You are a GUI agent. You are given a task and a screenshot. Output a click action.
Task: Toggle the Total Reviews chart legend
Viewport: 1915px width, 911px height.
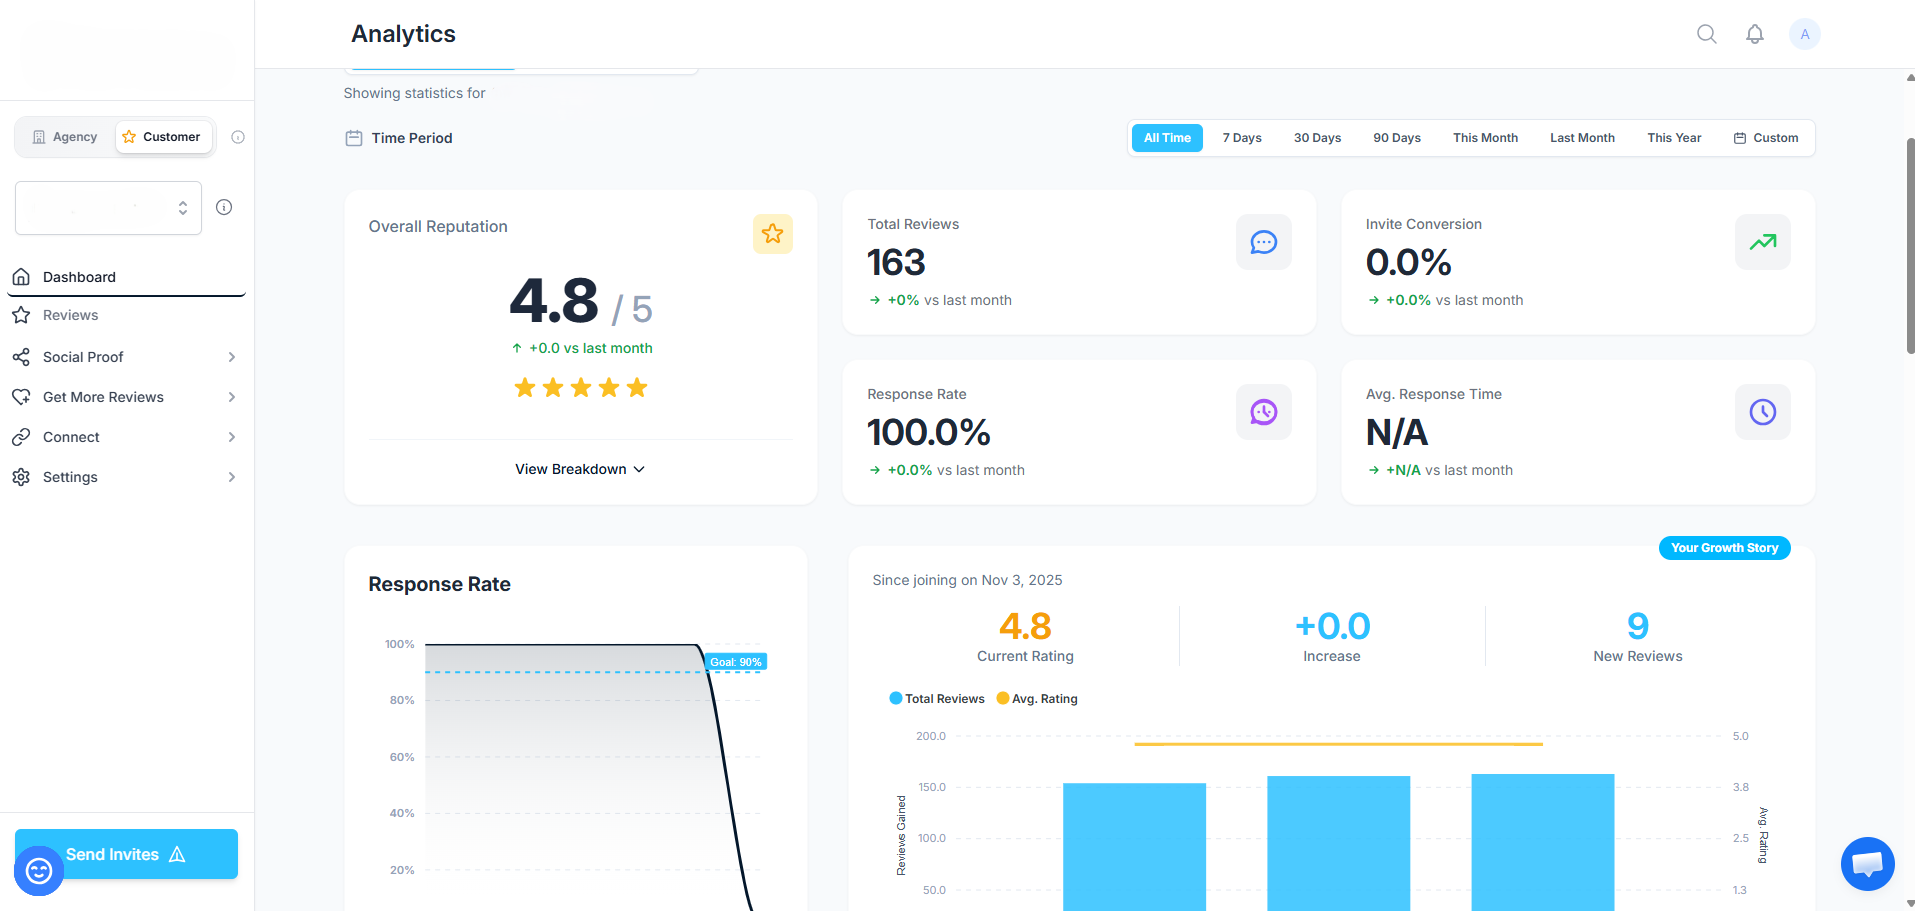(x=936, y=698)
